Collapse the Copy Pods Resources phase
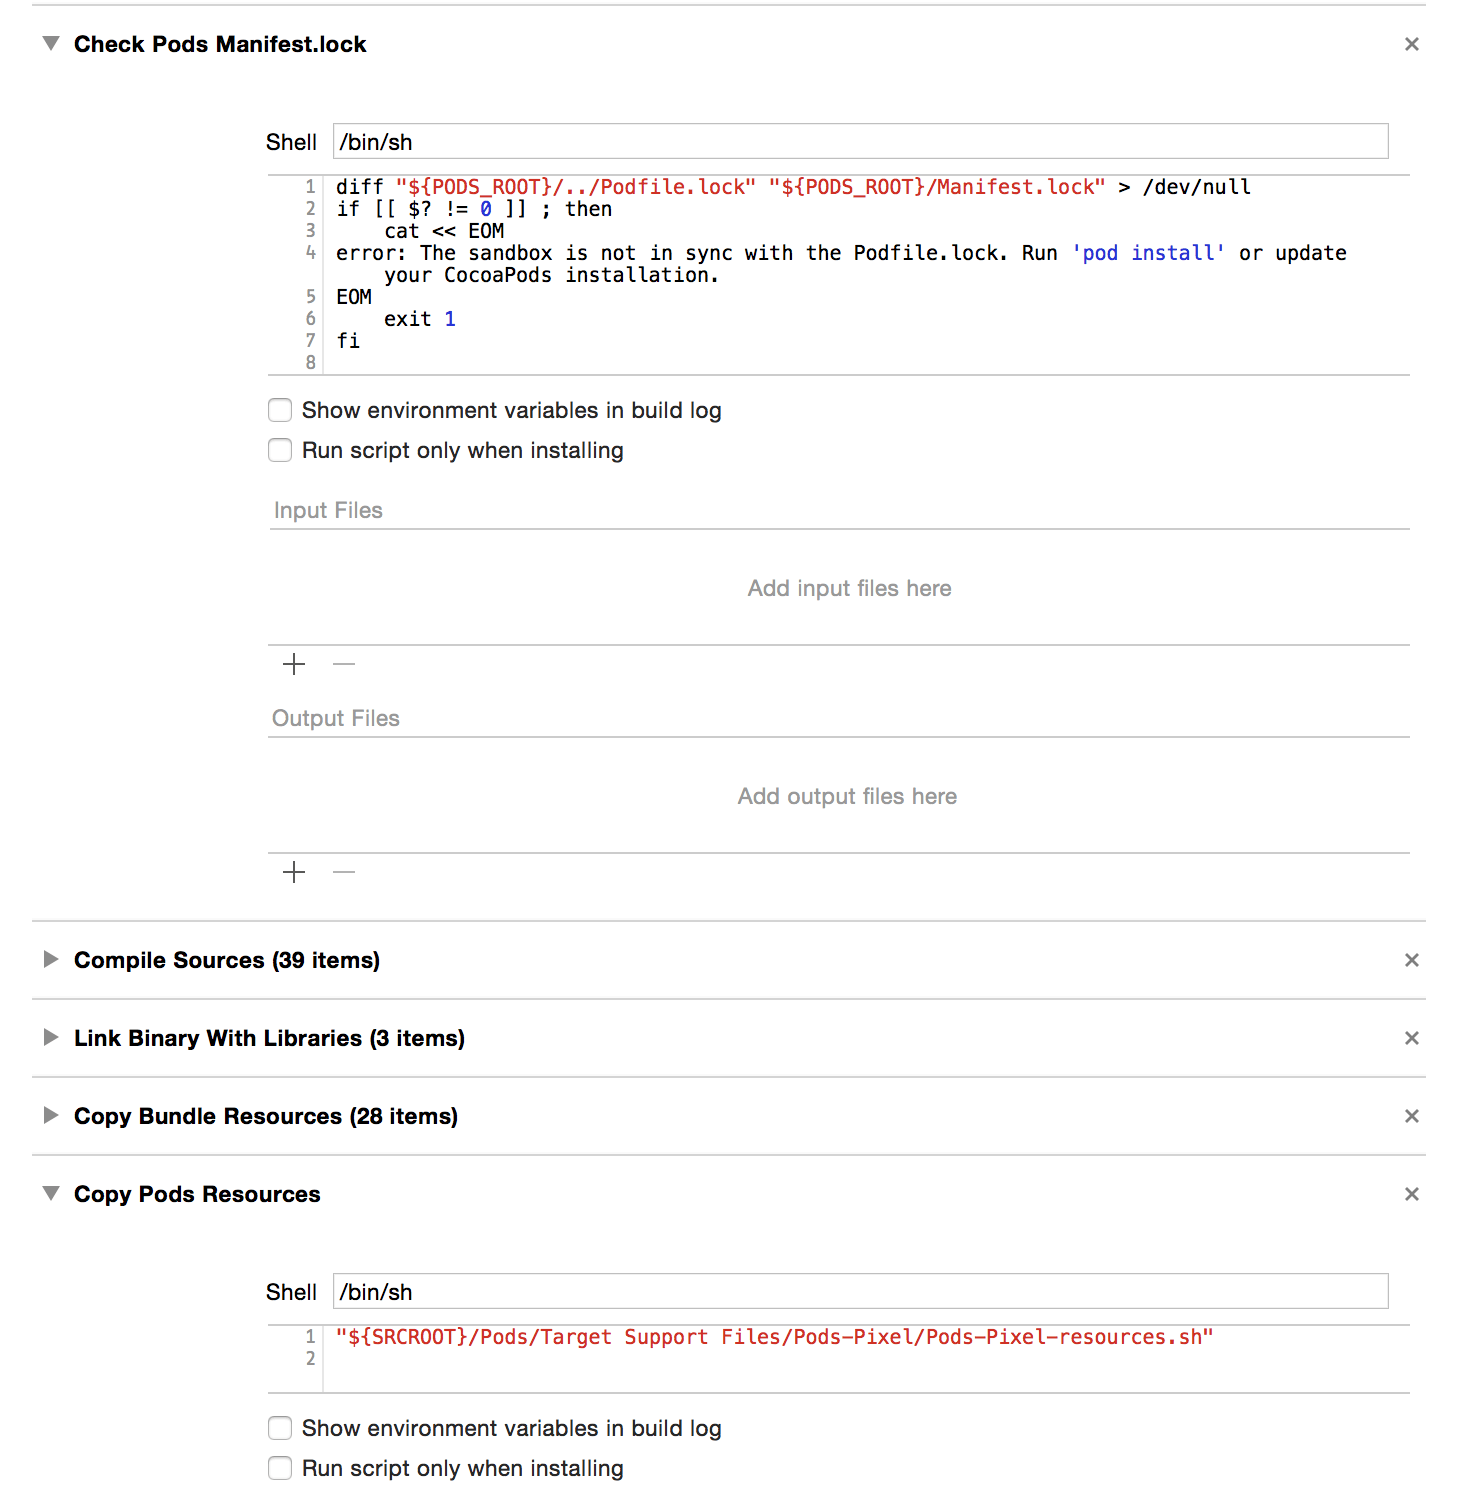1458x1486 pixels. click(x=51, y=1193)
